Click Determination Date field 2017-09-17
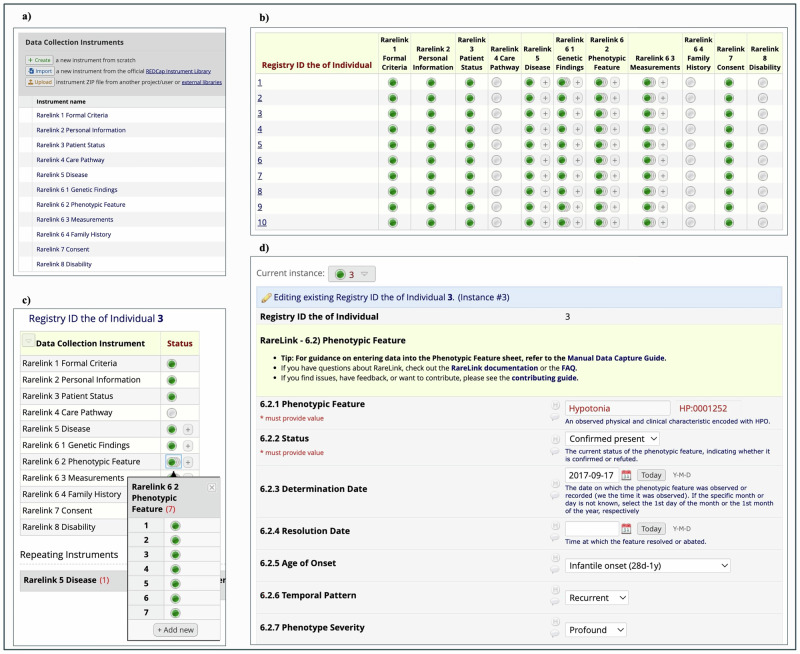Screen dimensions: 800x654 tap(592, 475)
